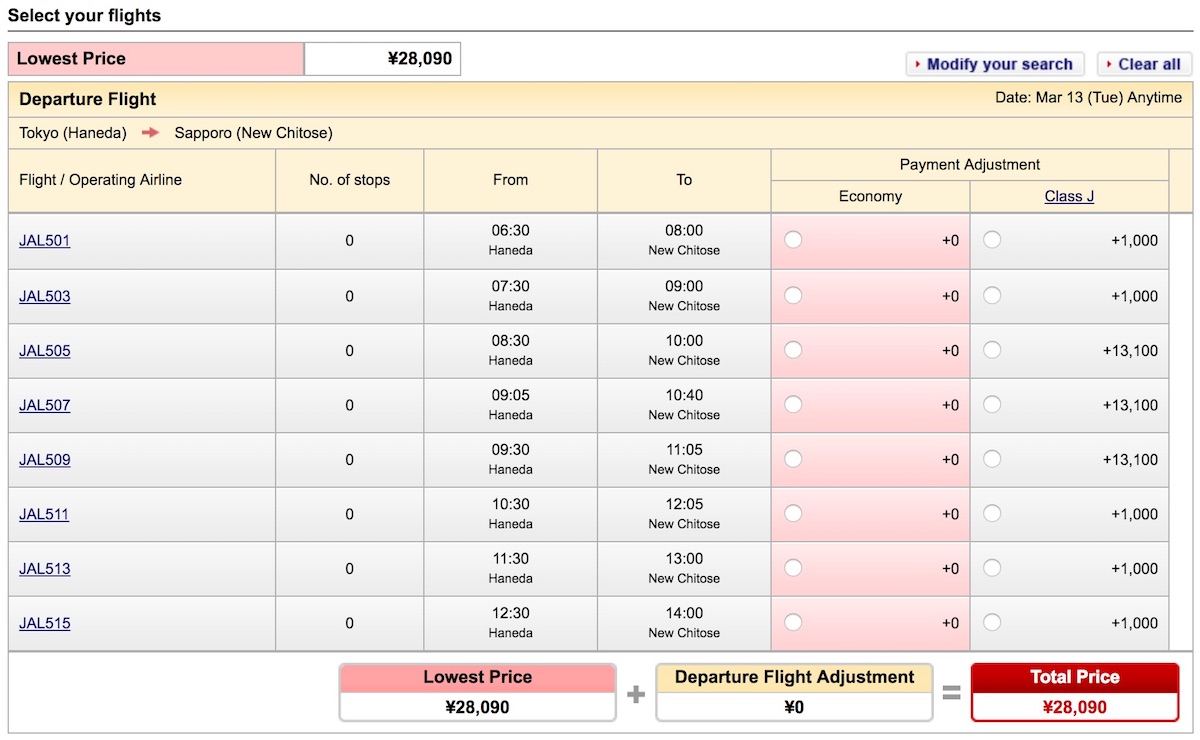View details for flight JAL505

45,351
